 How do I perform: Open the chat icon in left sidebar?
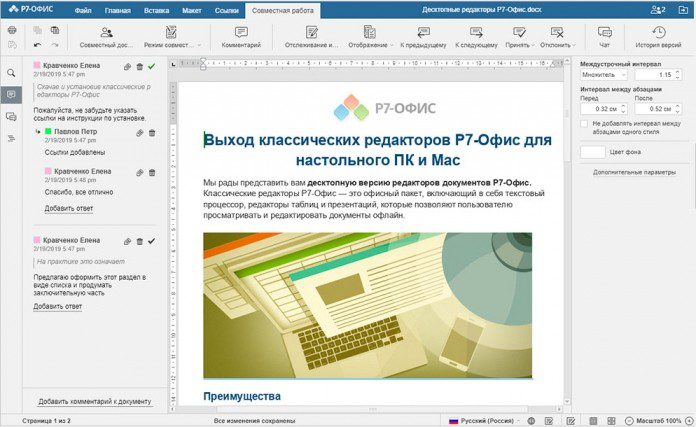[x=12, y=117]
